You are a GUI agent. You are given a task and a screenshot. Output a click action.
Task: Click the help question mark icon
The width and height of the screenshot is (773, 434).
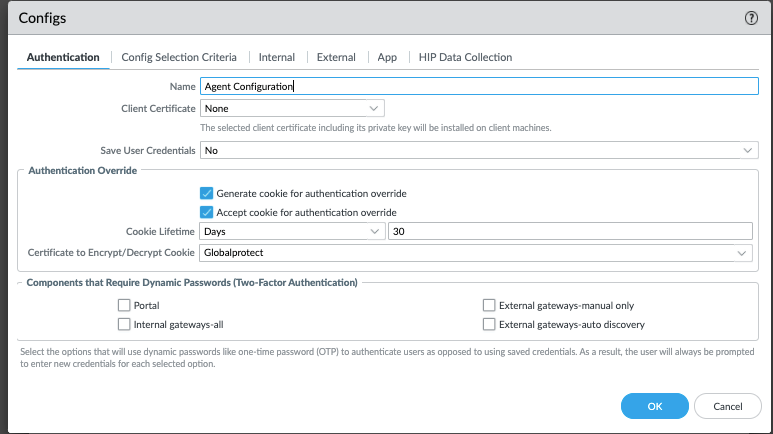[751, 18]
